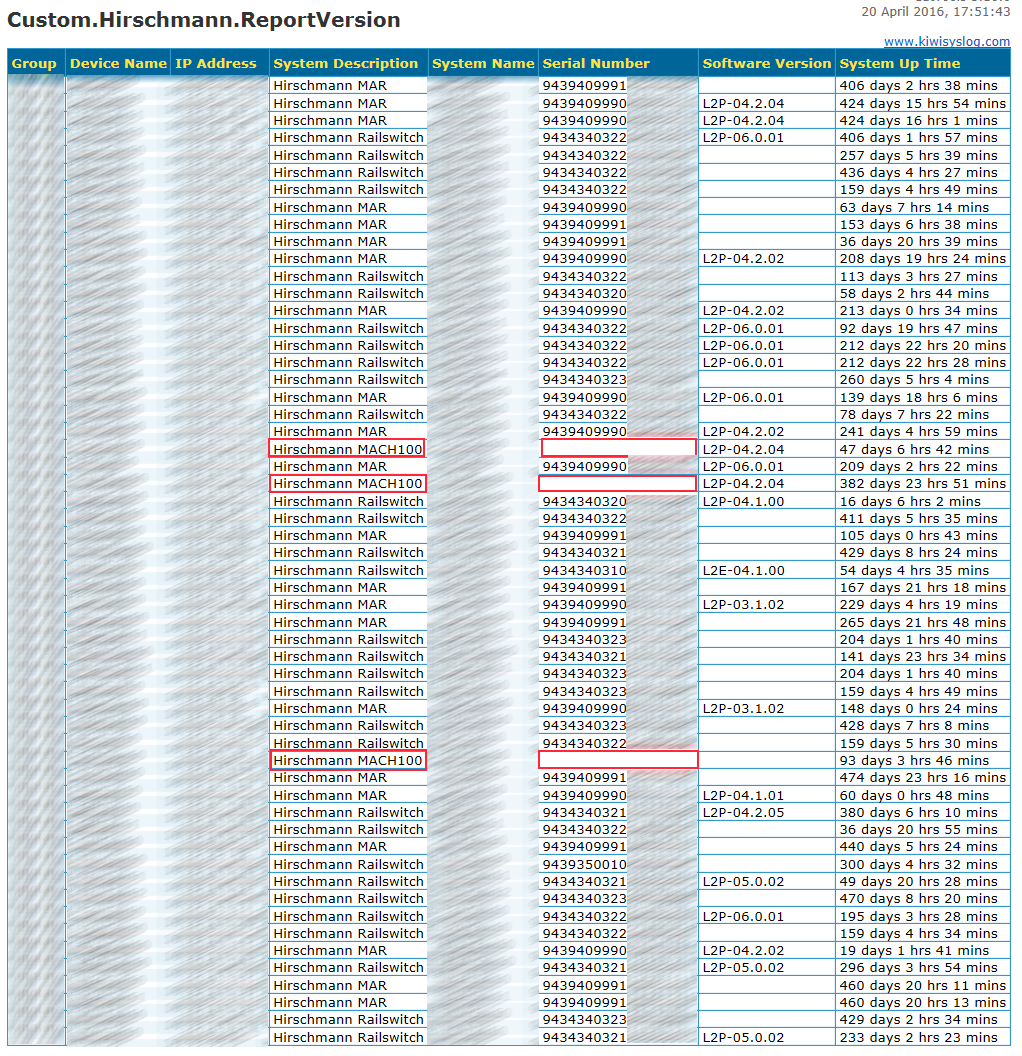1022x1056 pixels.
Task: Click the 167 days 21 hrs 18 mins cell
Action: pyautogui.click(x=922, y=587)
